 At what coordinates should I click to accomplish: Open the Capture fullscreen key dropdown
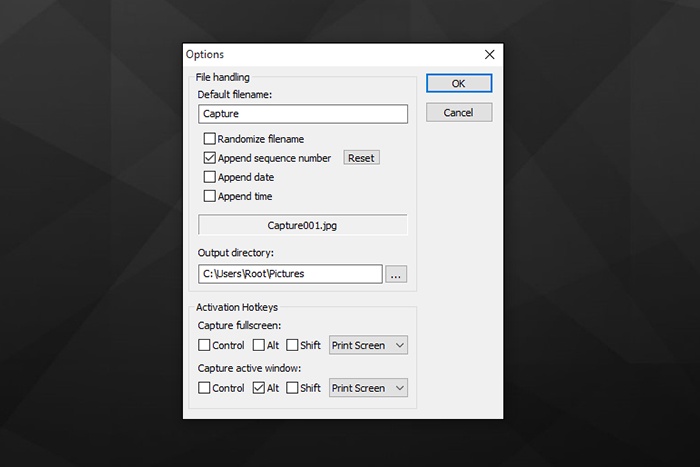pos(368,345)
